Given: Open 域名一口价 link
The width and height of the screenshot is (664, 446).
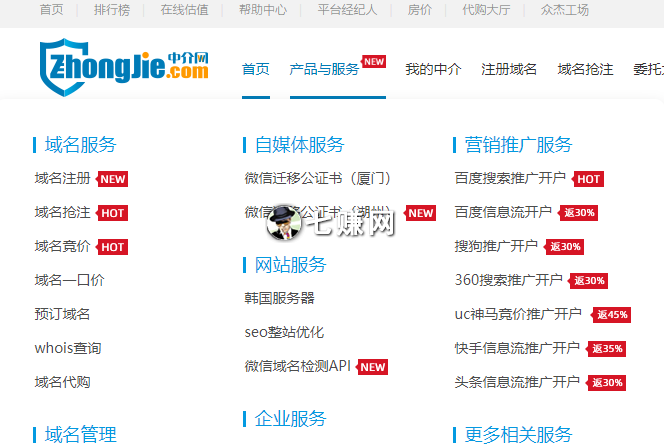Looking at the screenshot, I should click(69, 280).
